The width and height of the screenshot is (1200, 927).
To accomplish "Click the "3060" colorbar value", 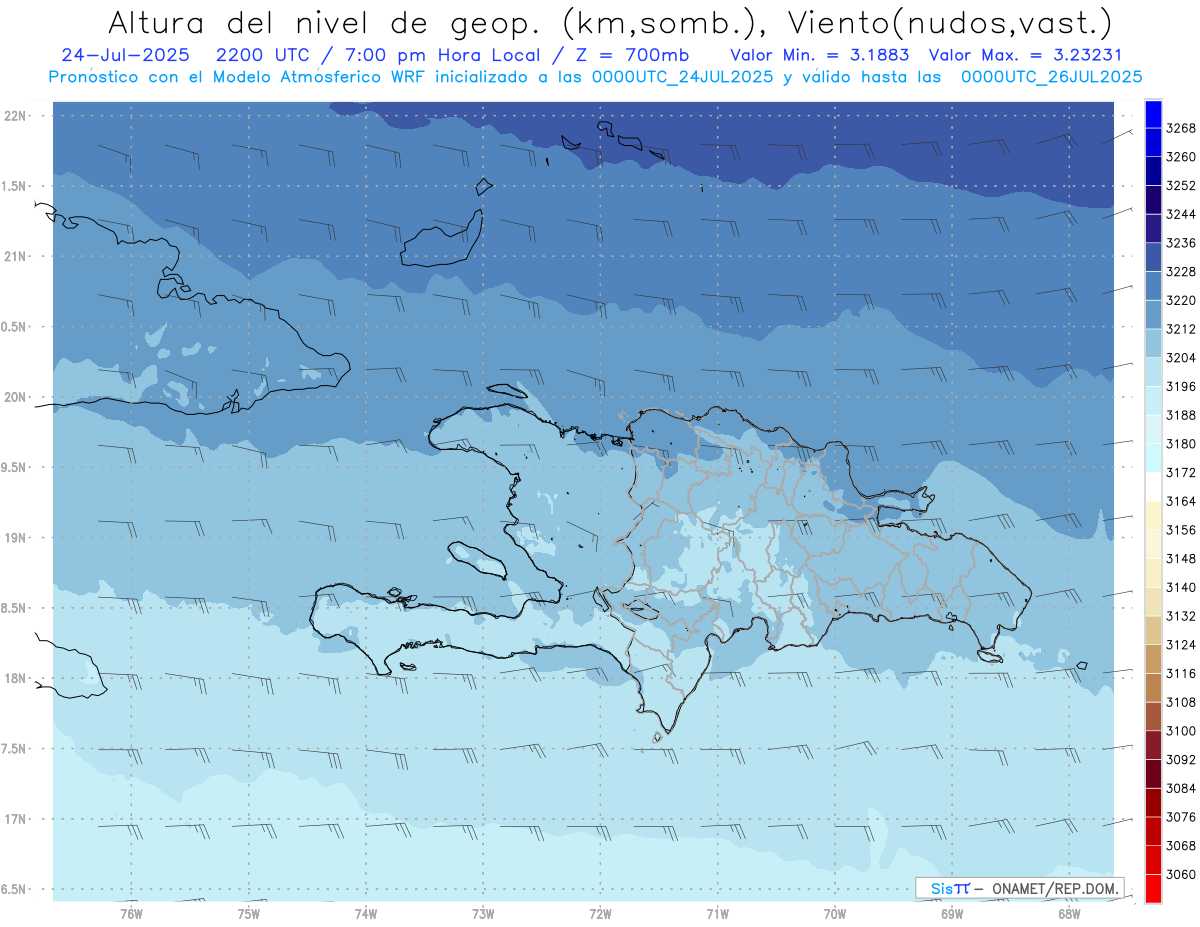I will [x=1181, y=874].
